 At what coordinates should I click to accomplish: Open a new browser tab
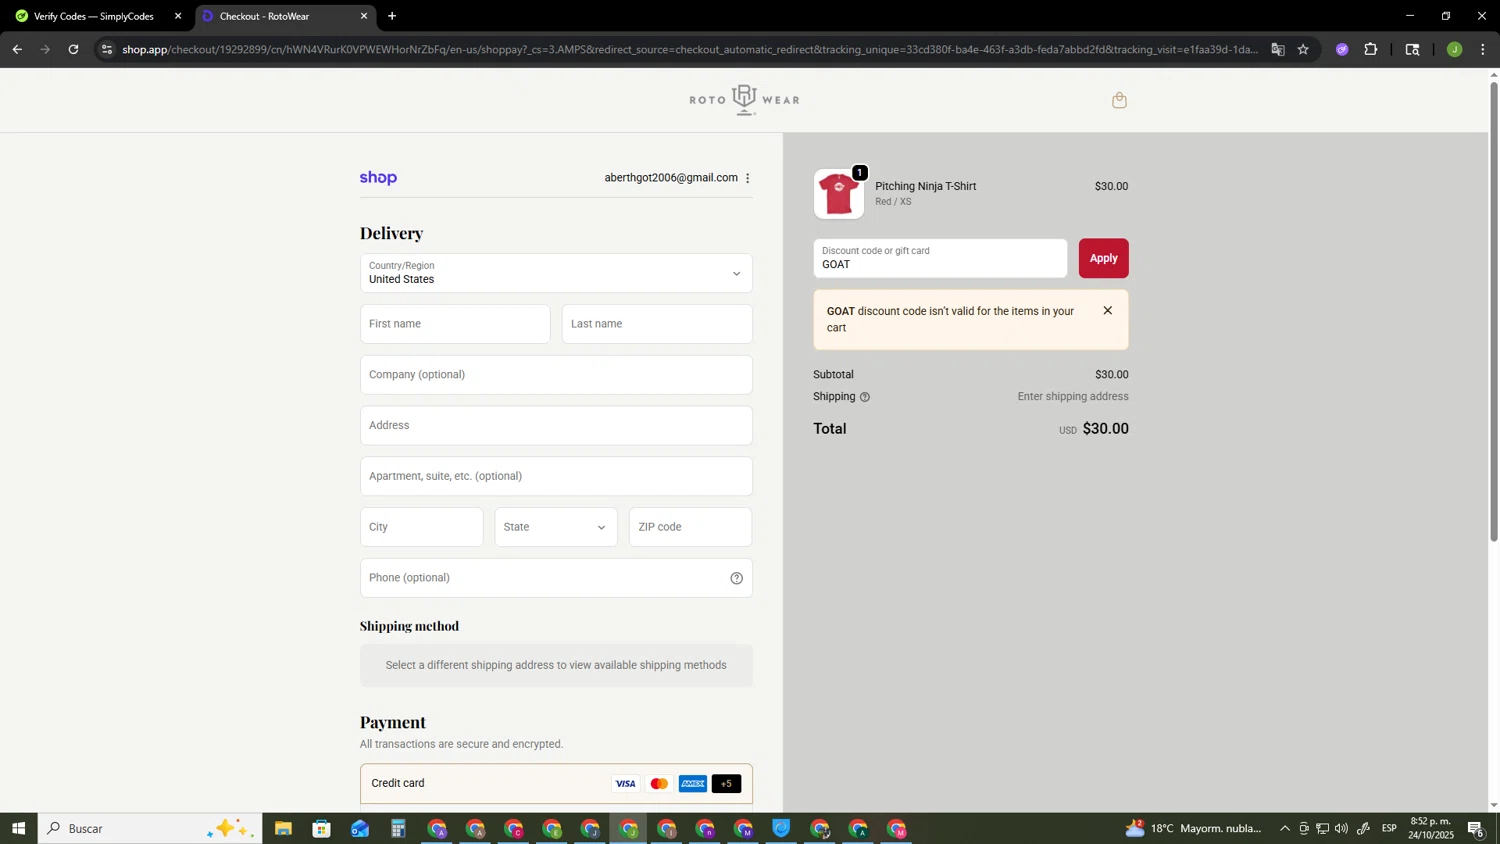coord(392,16)
